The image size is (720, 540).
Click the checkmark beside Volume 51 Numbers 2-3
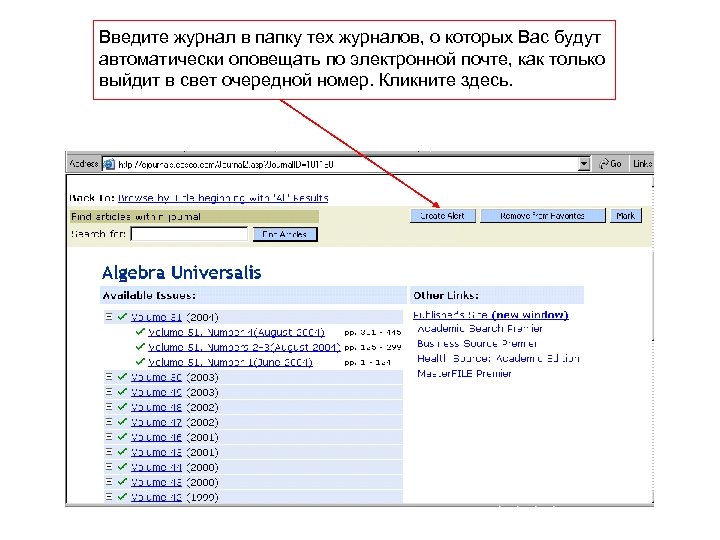[141, 347]
